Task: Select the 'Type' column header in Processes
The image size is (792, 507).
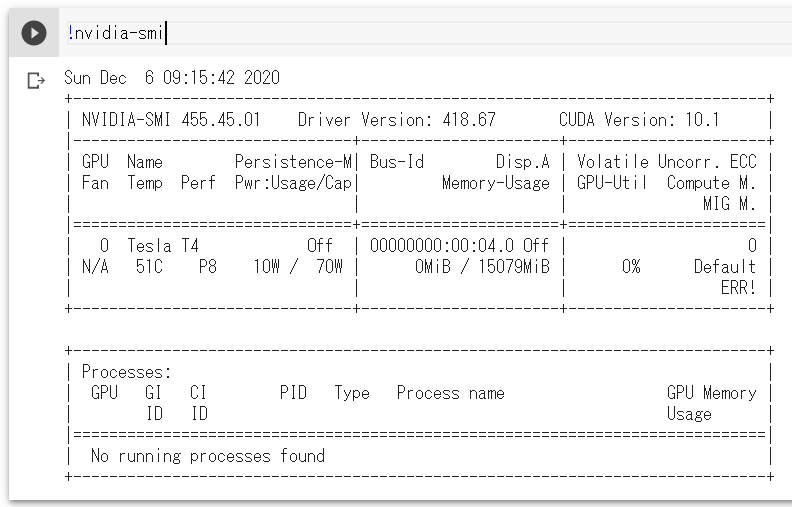Action: 352,393
